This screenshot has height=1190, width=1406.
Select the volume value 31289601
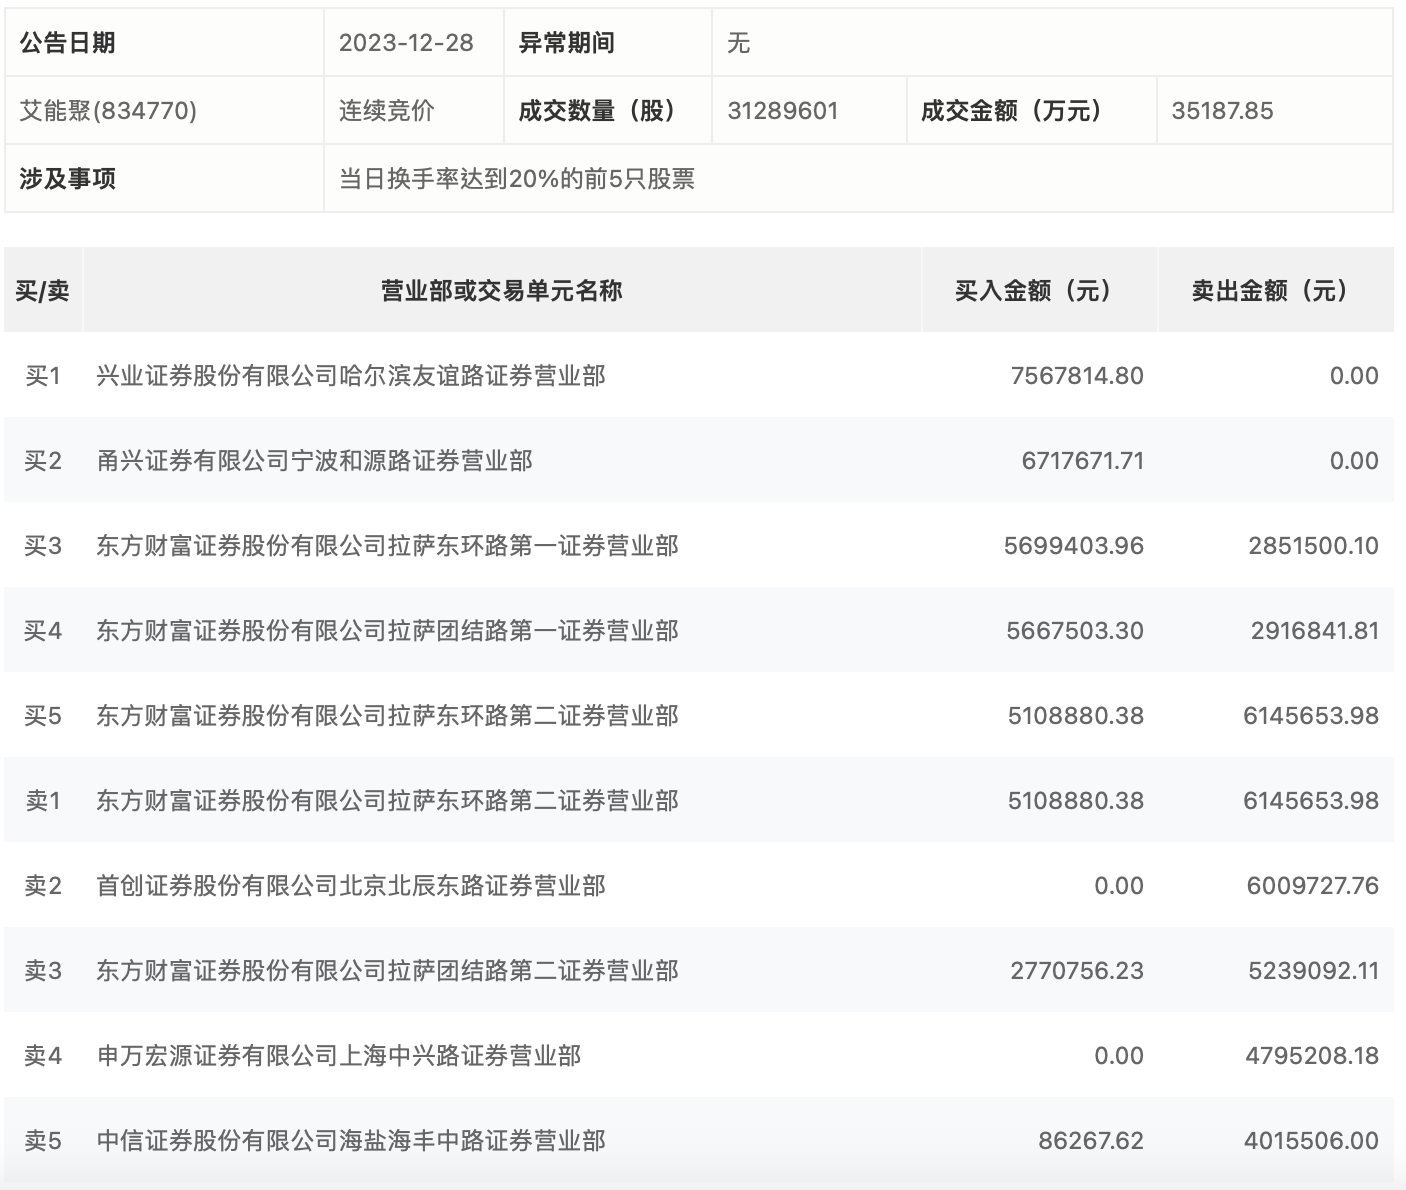tap(783, 110)
